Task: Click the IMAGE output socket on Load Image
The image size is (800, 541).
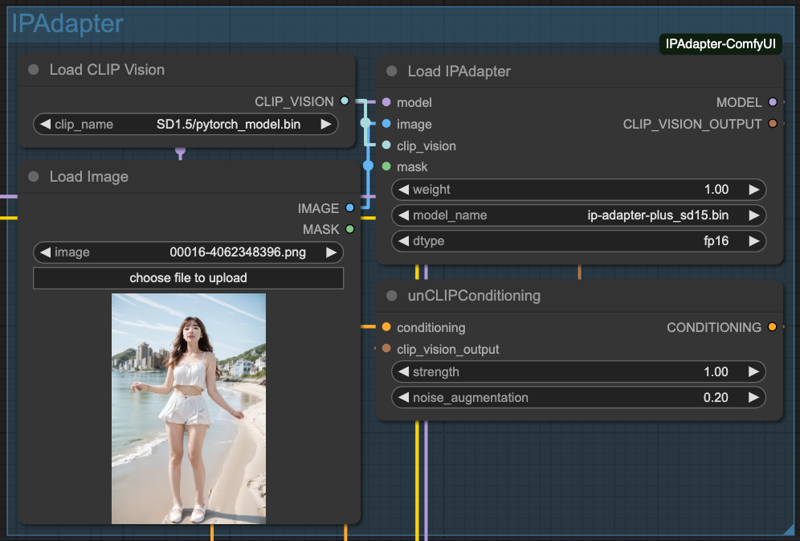Action: click(x=350, y=208)
